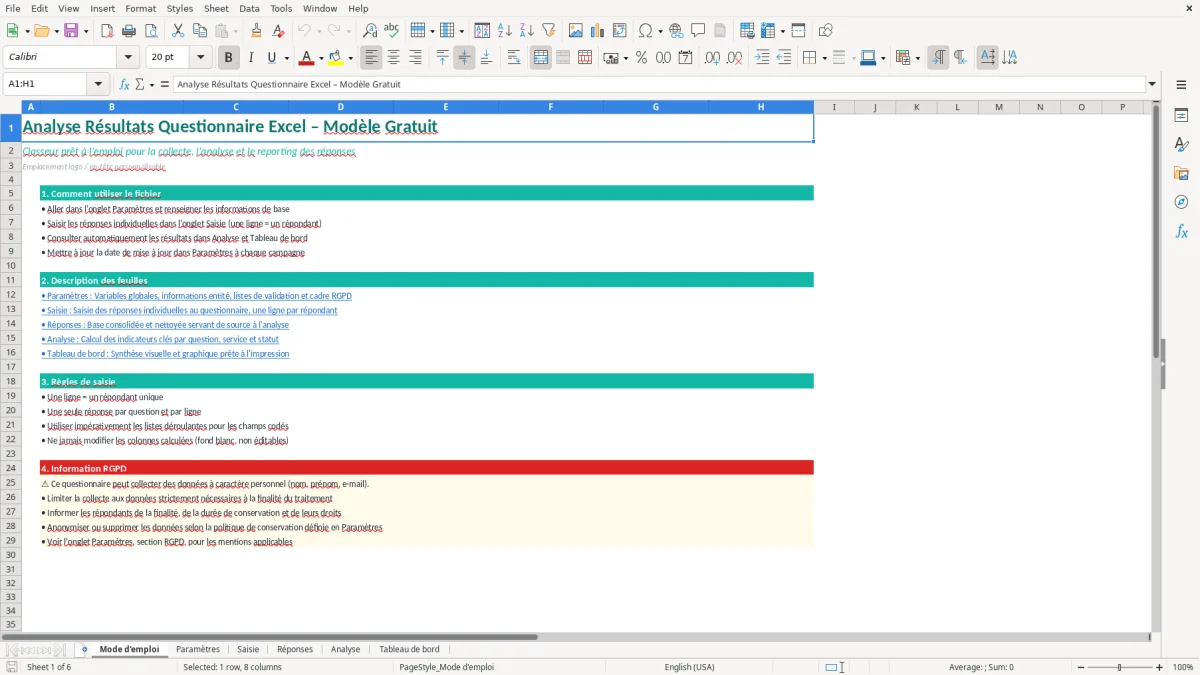This screenshot has width=1200, height=675.
Task: Switch to the Tableau de bord tab
Action: click(x=409, y=649)
